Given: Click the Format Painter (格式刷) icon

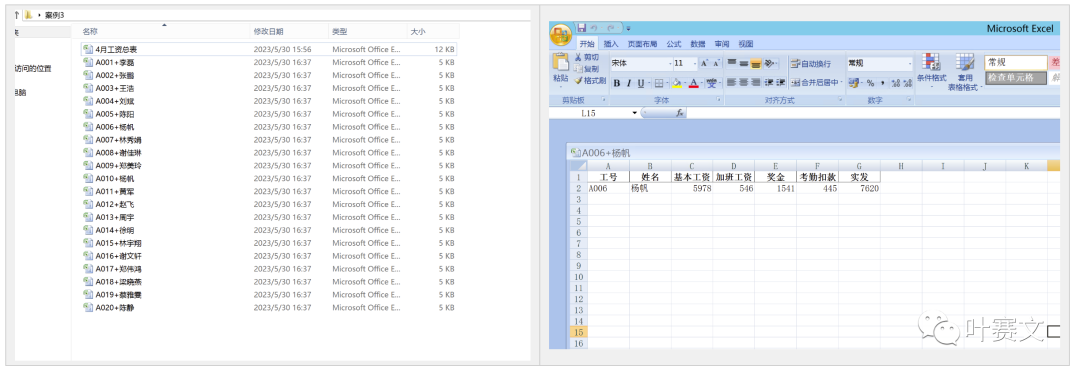Looking at the screenshot, I should coord(578,81).
